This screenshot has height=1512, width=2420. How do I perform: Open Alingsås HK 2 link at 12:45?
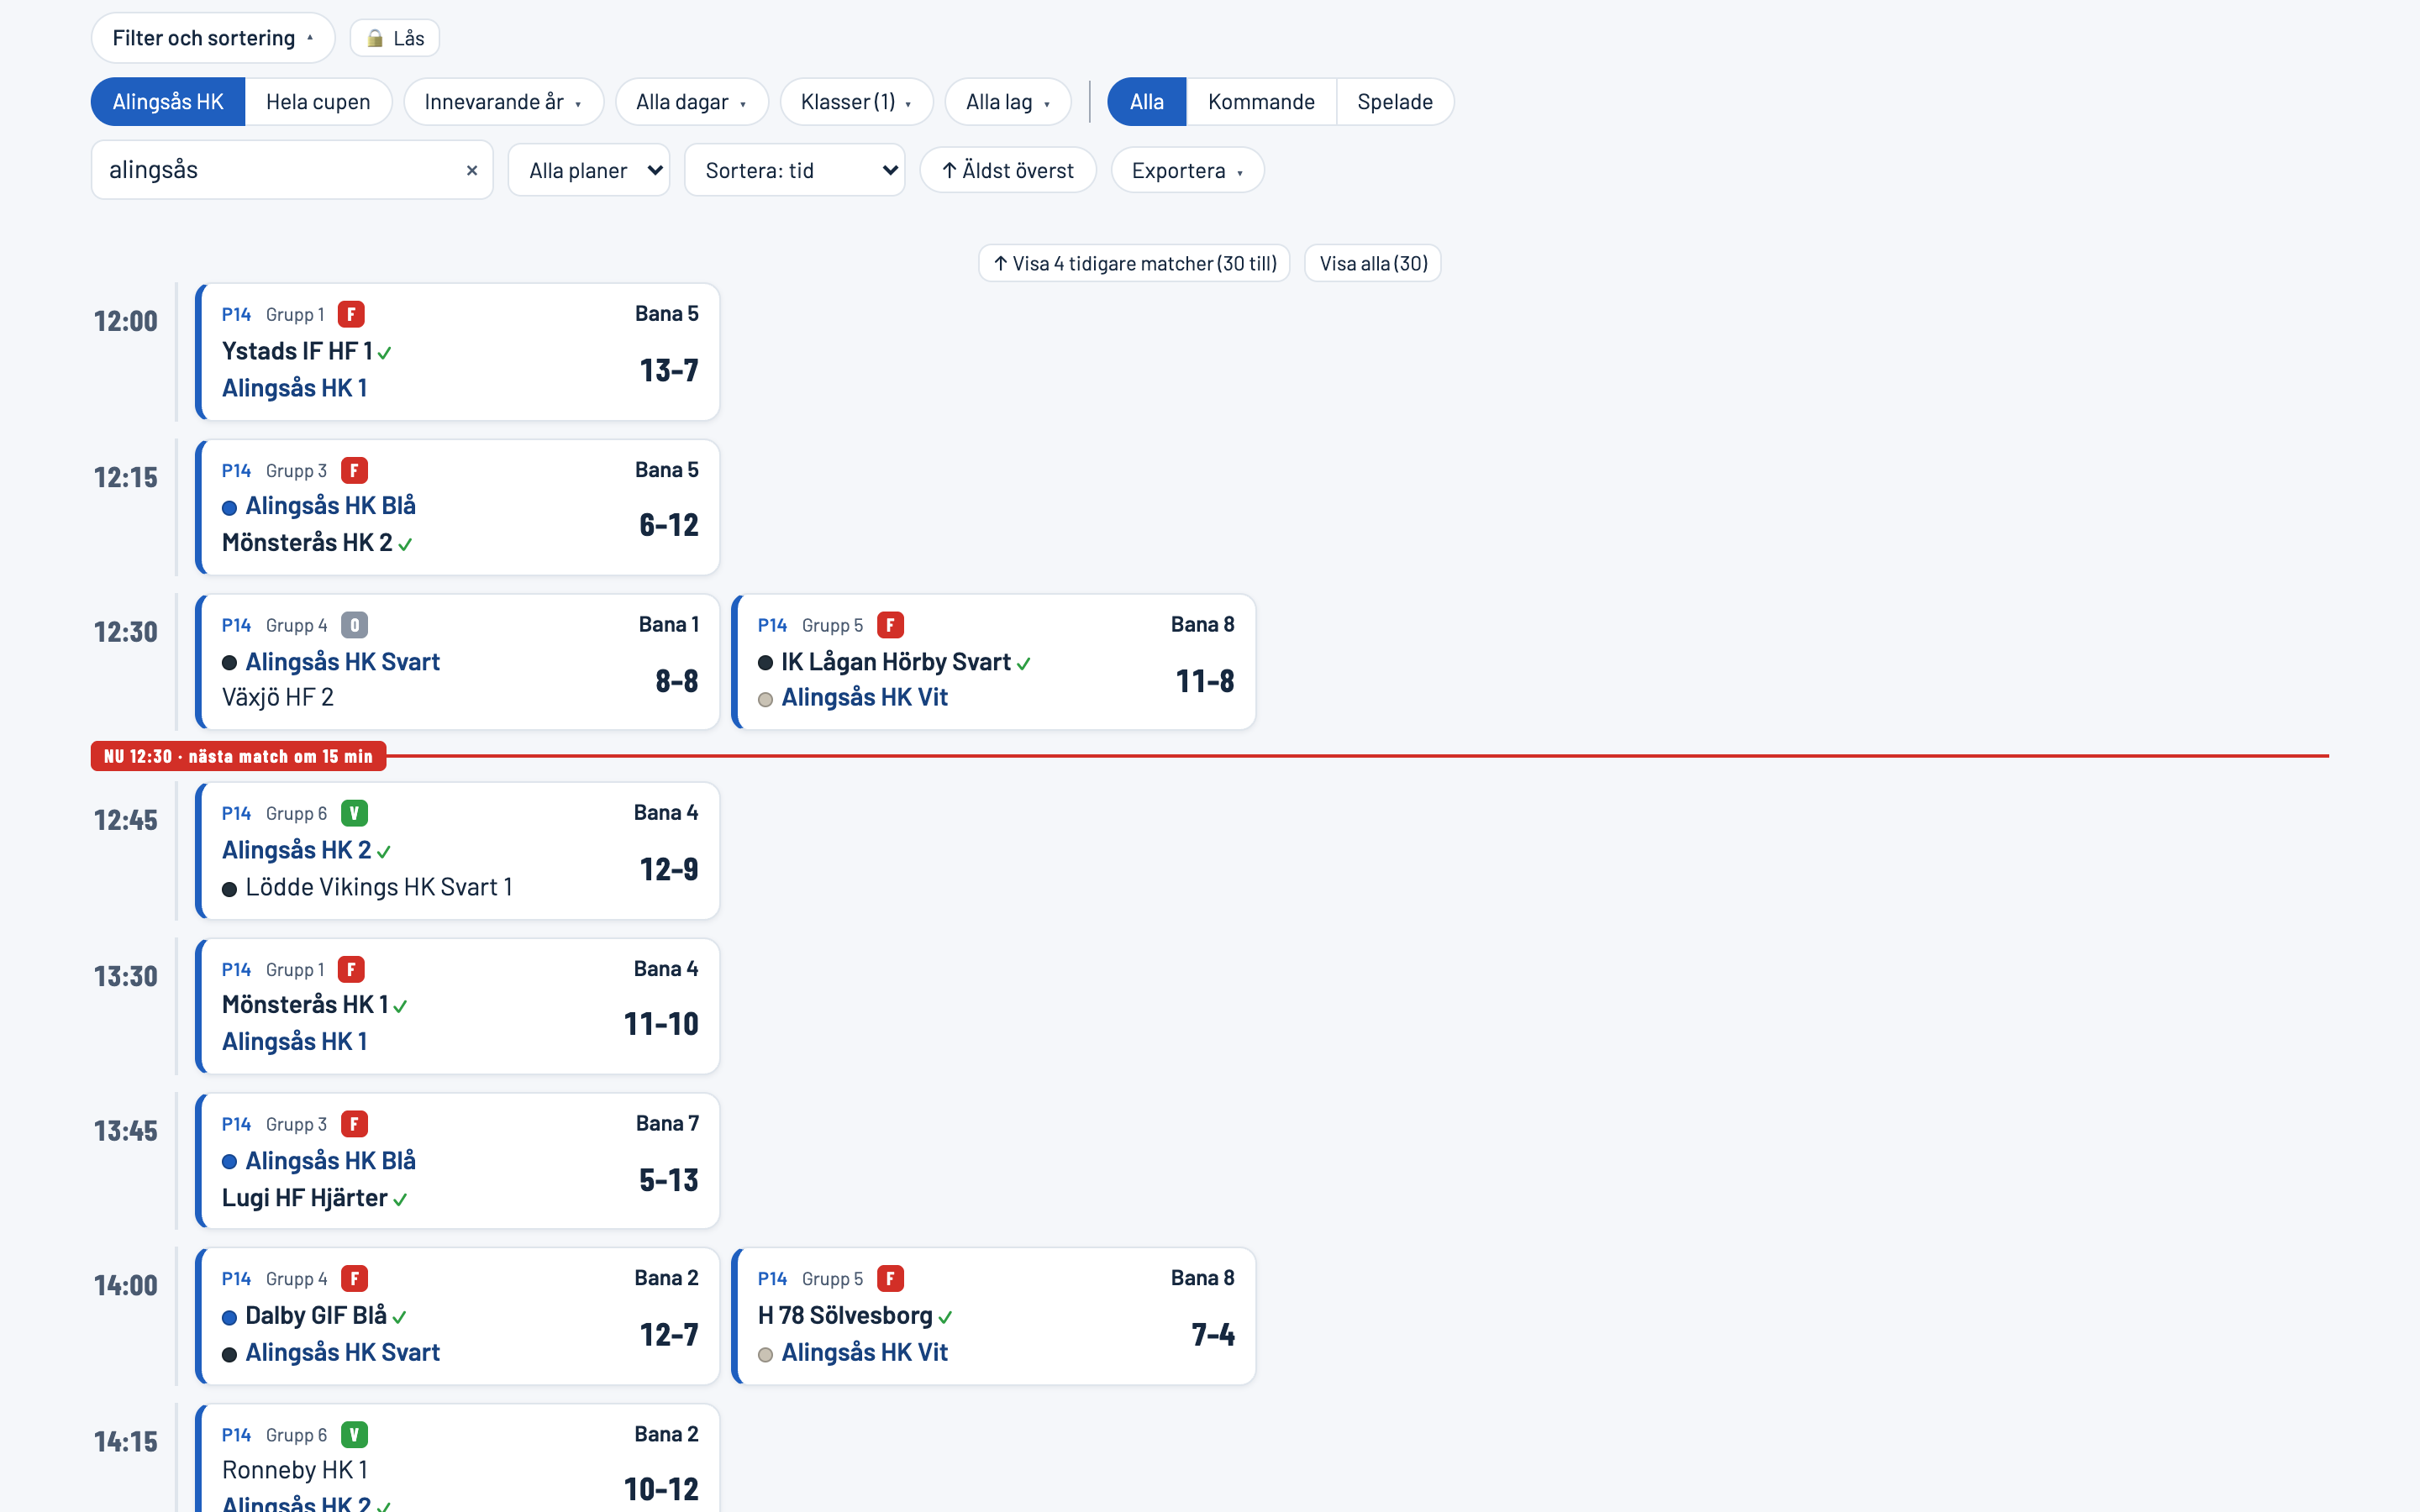[297, 850]
